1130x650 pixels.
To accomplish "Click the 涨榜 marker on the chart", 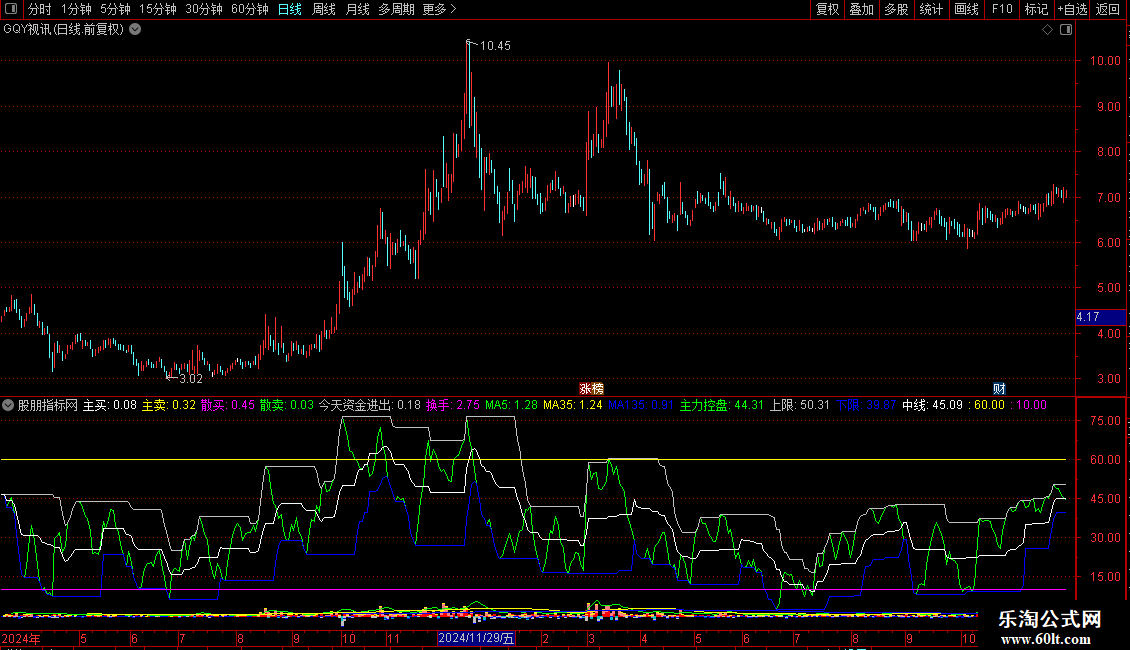I will pyautogui.click(x=592, y=389).
